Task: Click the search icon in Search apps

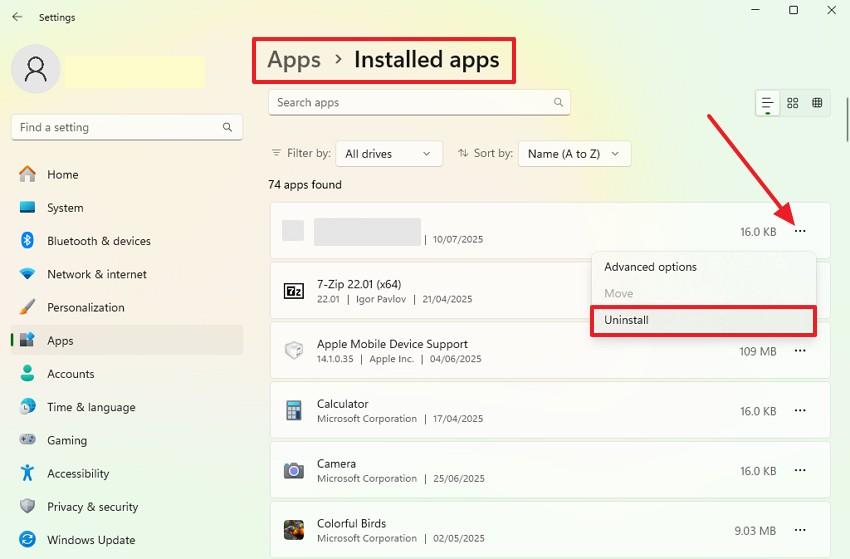Action: pyautogui.click(x=558, y=102)
